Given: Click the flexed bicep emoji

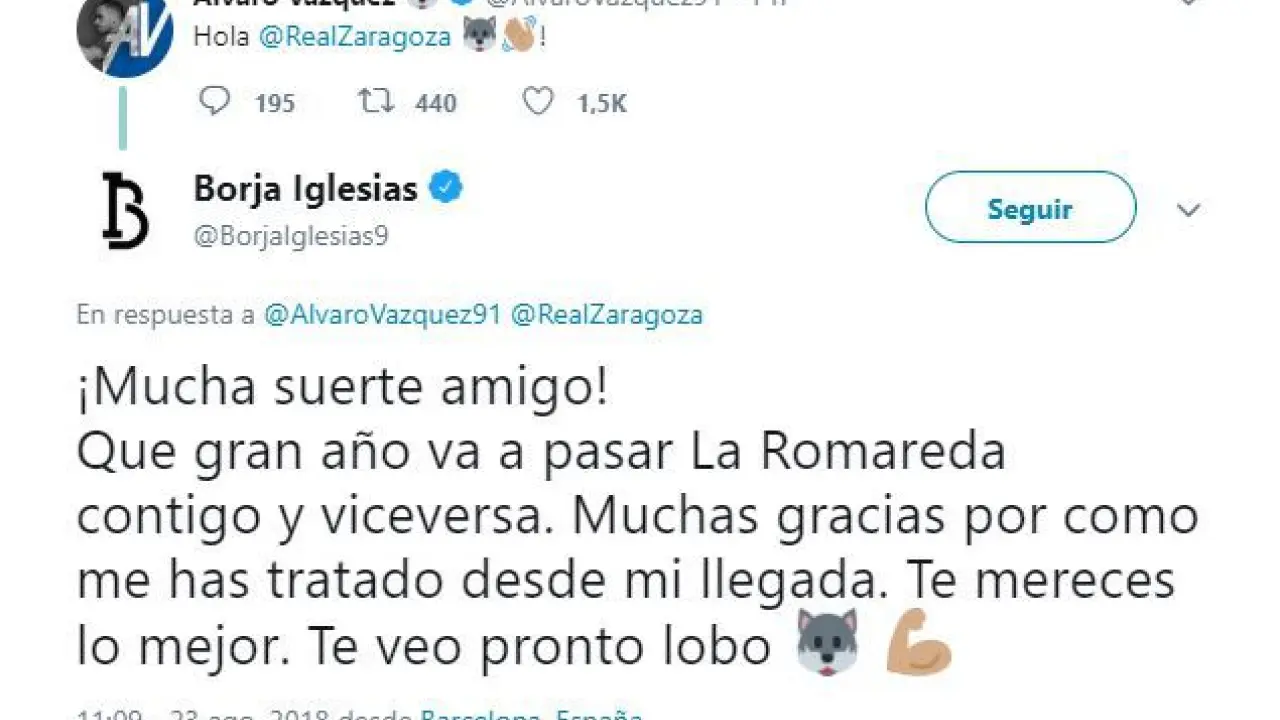Looking at the screenshot, I should (919, 643).
